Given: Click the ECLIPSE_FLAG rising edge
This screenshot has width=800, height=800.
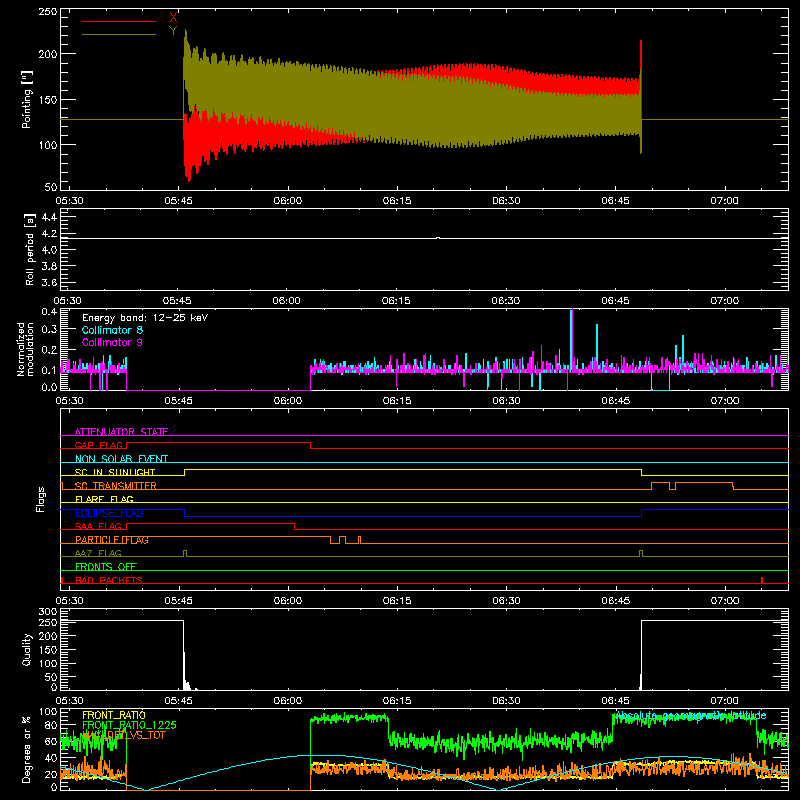Looking at the screenshot, I should point(641,513).
